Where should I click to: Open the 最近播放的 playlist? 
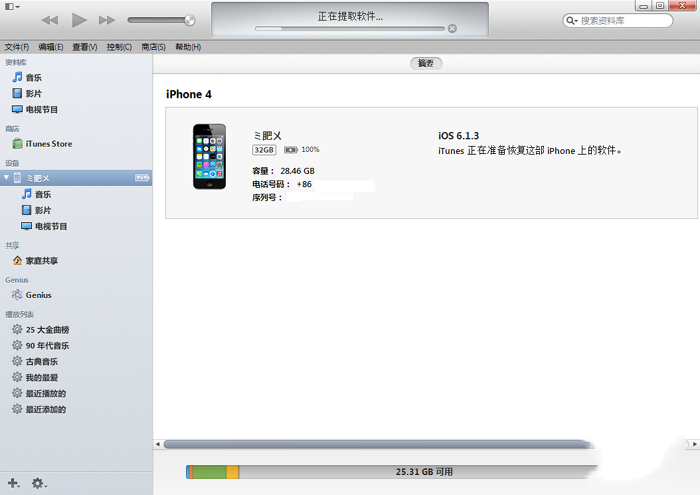(x=76, y=393)
